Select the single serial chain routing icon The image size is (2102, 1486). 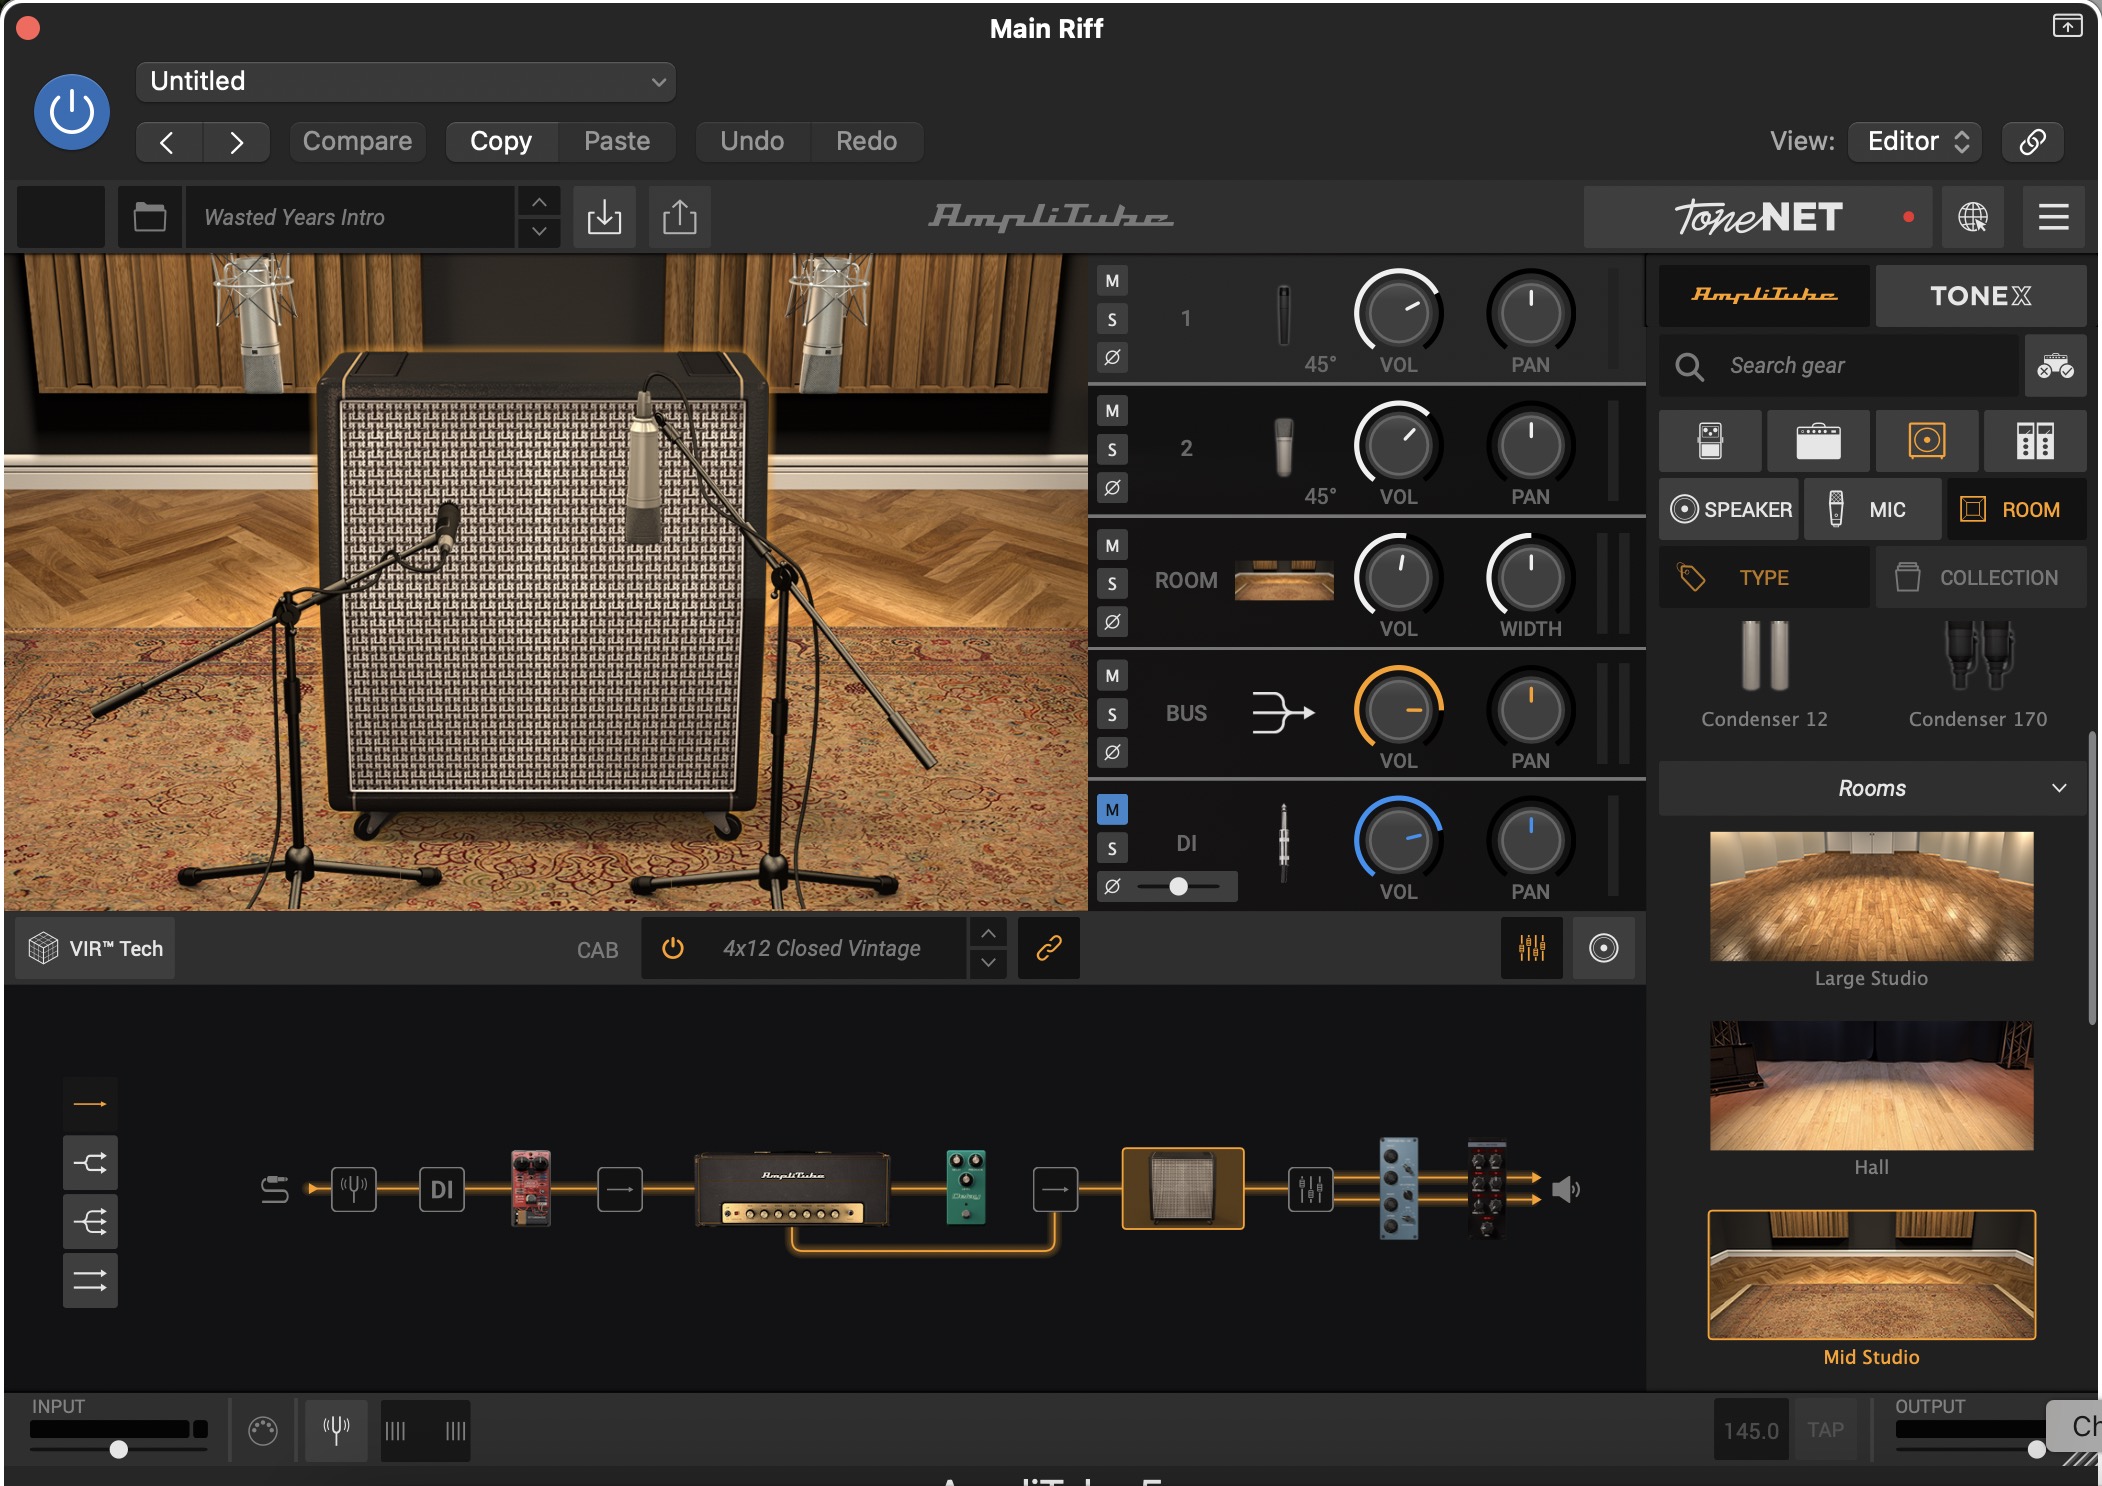point(90,1104)
